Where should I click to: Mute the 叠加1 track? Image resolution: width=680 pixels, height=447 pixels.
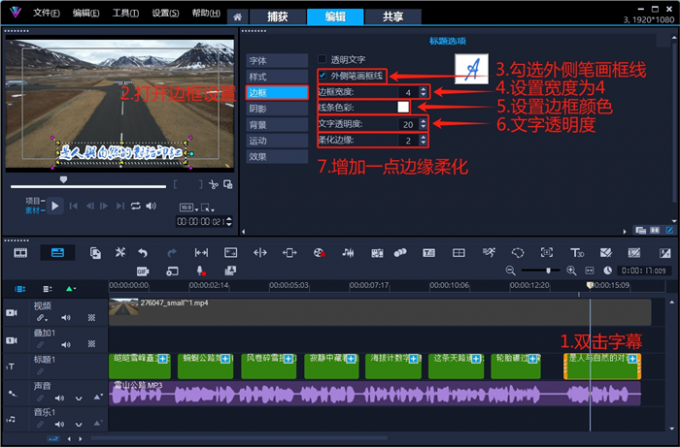pyautogui.click(x=65, y=345)
